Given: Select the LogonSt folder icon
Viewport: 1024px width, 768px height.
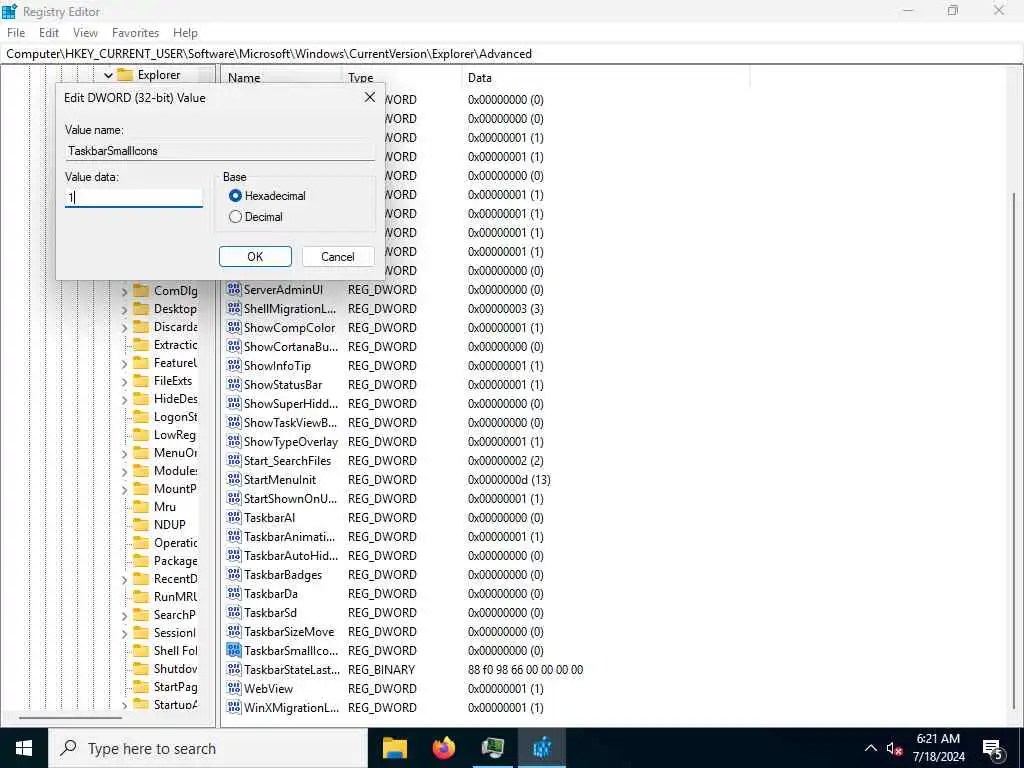Looking at the screenshot, I should click(x=141, y=417).
